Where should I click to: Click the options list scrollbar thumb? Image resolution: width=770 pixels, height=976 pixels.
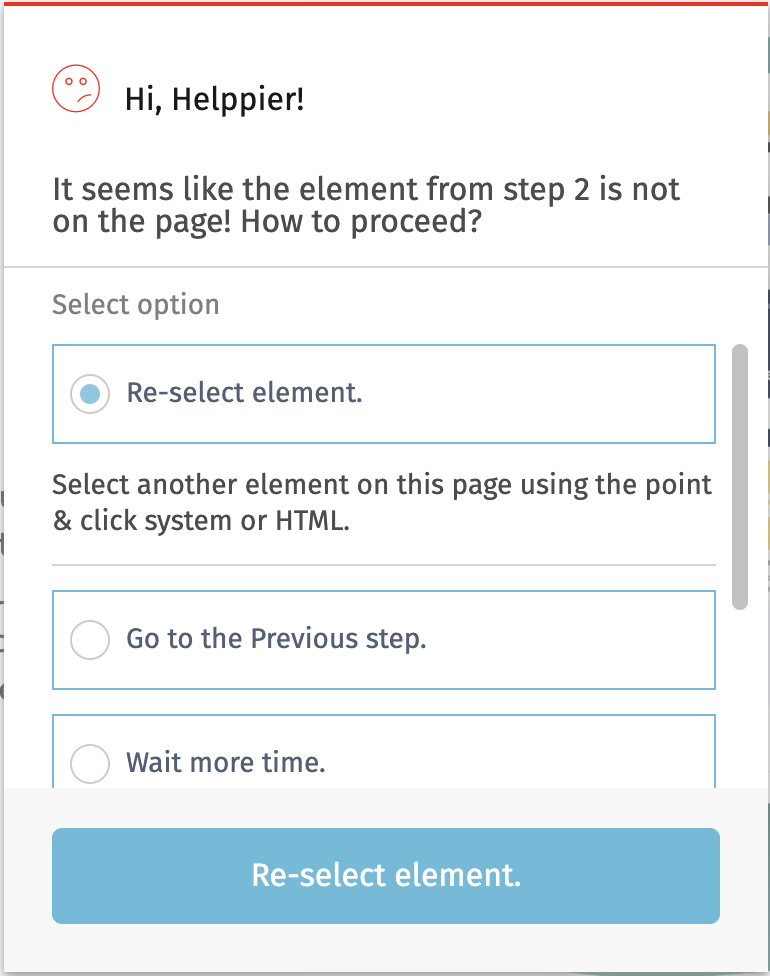coord(740,476)
